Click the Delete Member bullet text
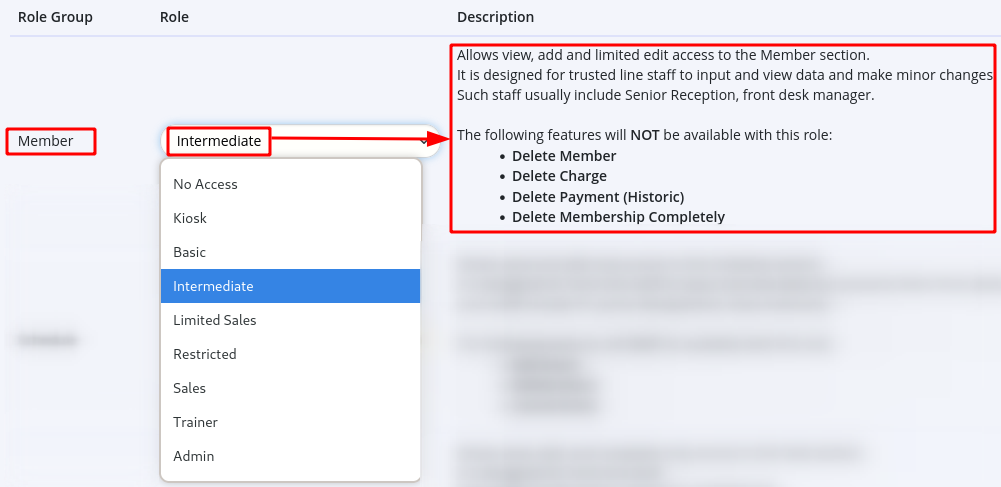The image size is (1001, 487). (564, 156)
